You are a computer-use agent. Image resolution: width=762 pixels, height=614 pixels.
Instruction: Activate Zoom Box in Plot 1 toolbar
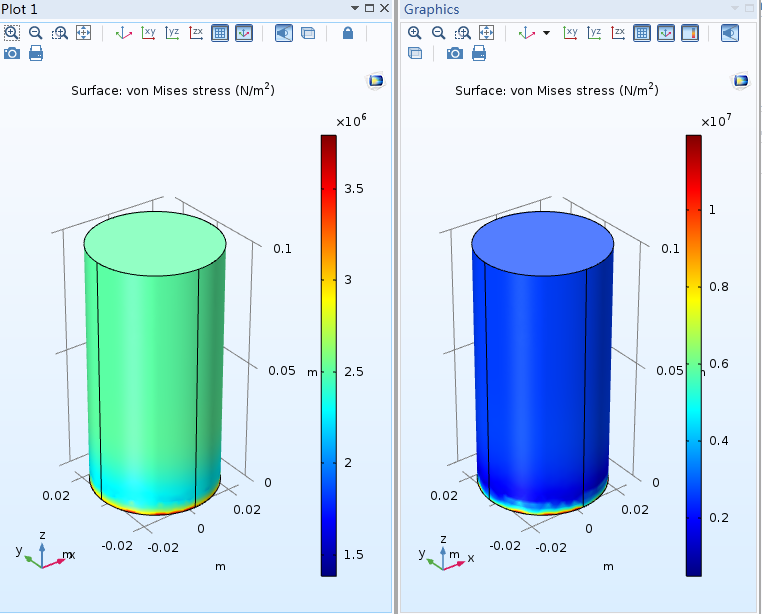(x=60, y=33)
